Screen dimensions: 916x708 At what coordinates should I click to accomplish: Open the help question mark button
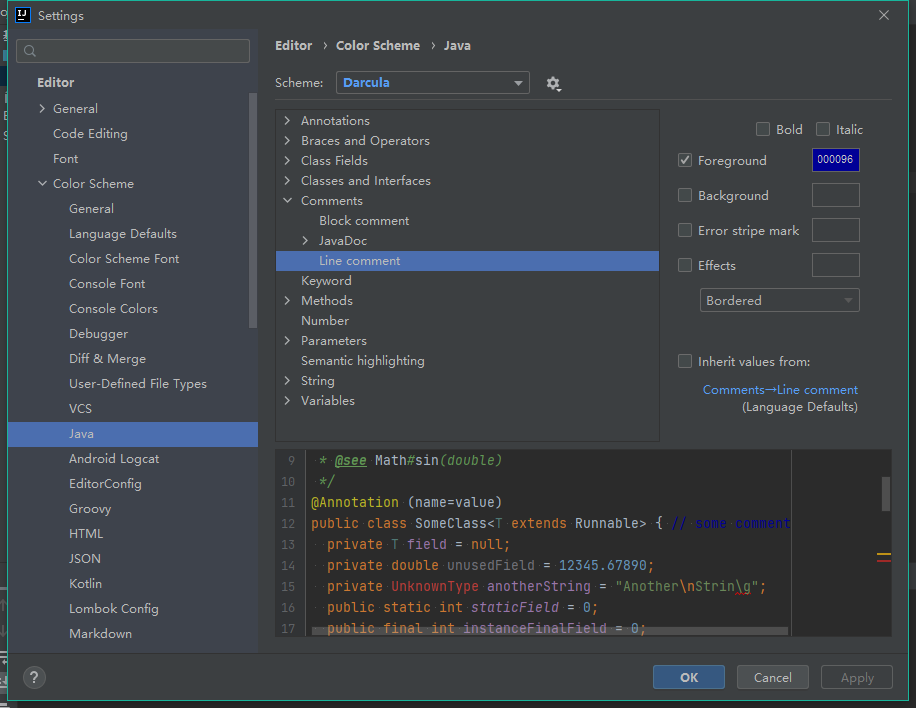34,677
